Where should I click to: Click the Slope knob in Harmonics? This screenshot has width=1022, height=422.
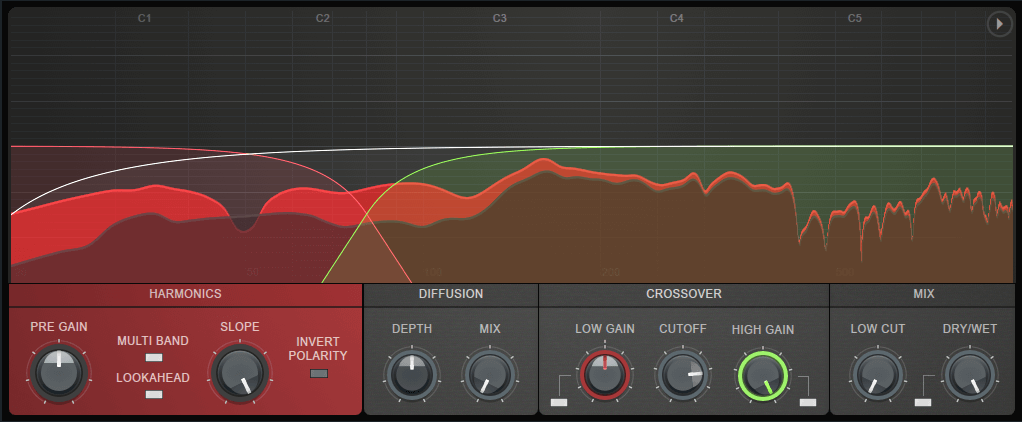(x=239, y=374)
